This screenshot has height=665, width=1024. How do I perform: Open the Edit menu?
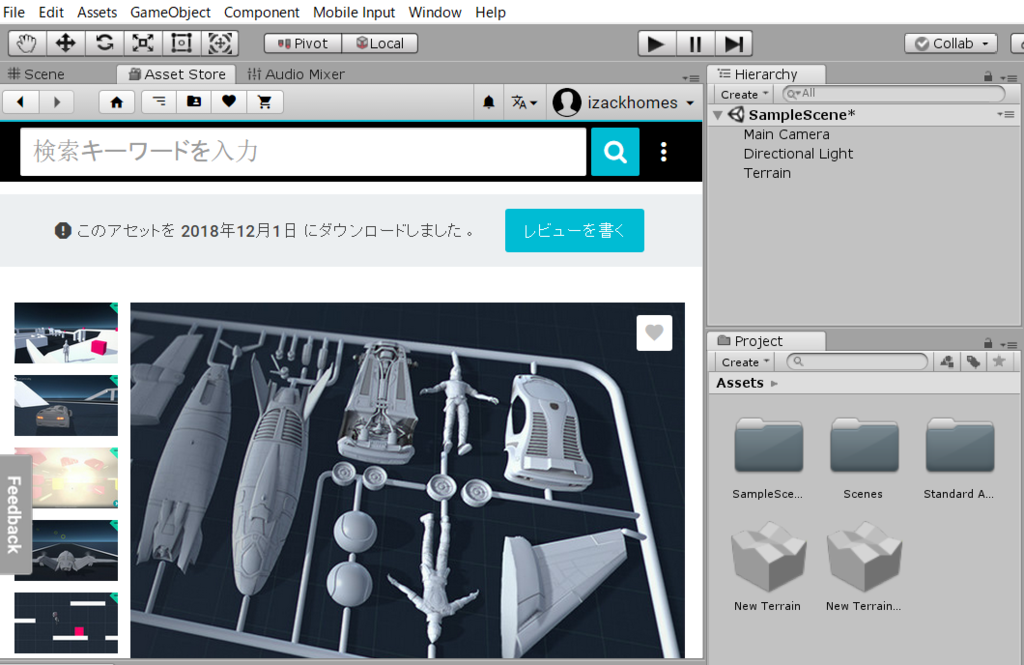51,12
